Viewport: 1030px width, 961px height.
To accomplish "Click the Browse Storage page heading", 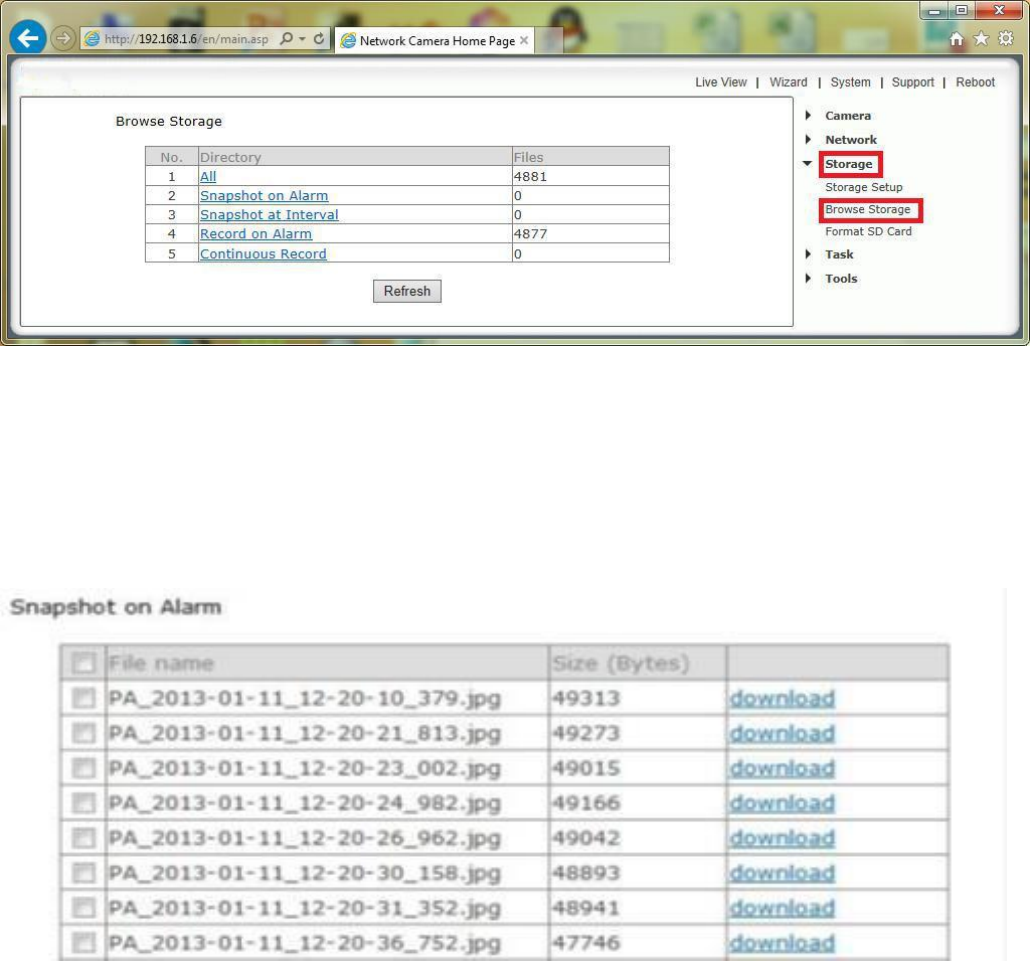I will point(169,122).
